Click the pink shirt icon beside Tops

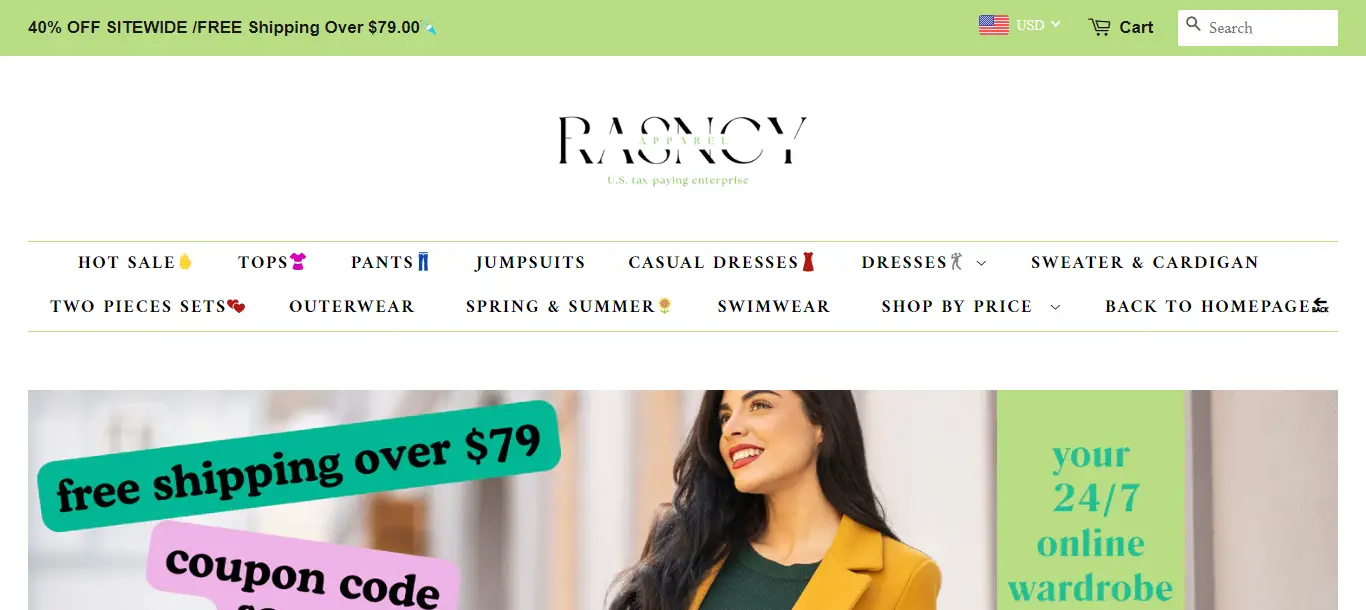pyautogui.click(x=298, y=262)
